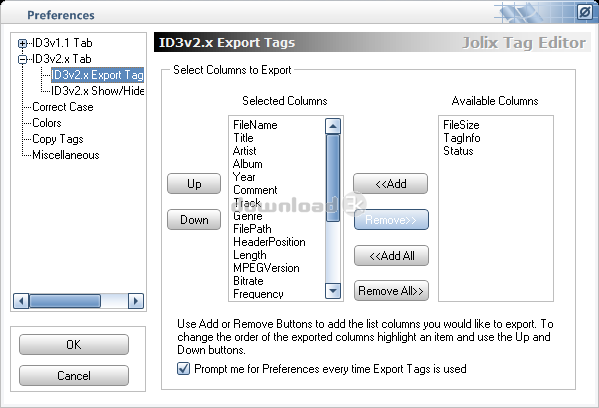Select FileSize in Available Columns
This screenshot has width=599, height=408.
461,125
